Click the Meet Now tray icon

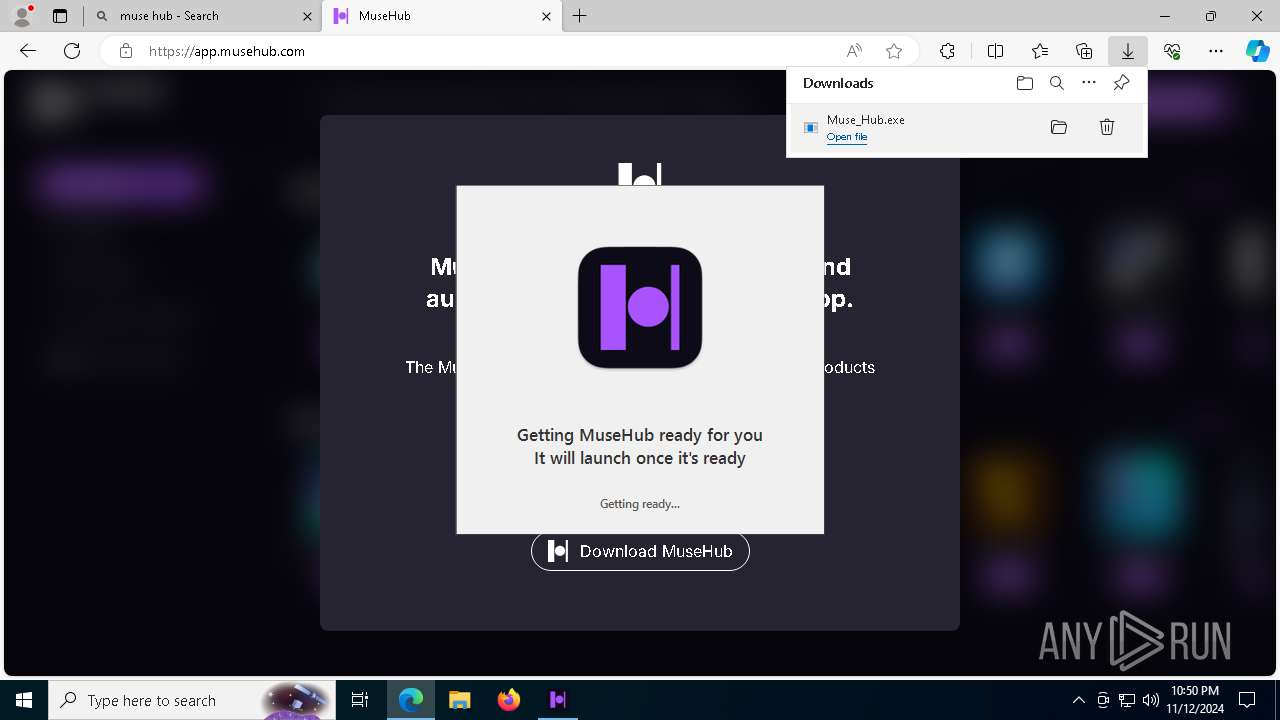coord(1103,700)
